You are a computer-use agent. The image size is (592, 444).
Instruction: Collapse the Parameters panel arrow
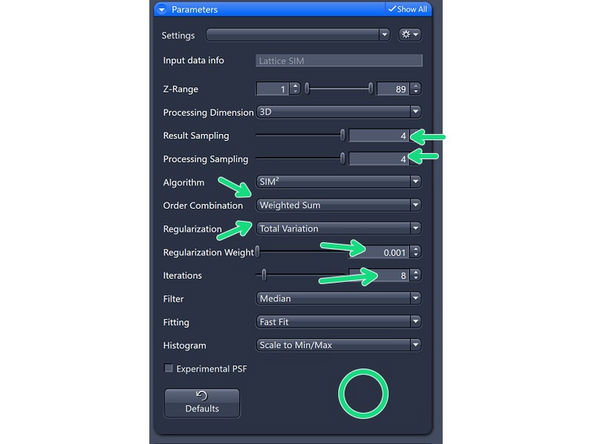coord(162,10)
